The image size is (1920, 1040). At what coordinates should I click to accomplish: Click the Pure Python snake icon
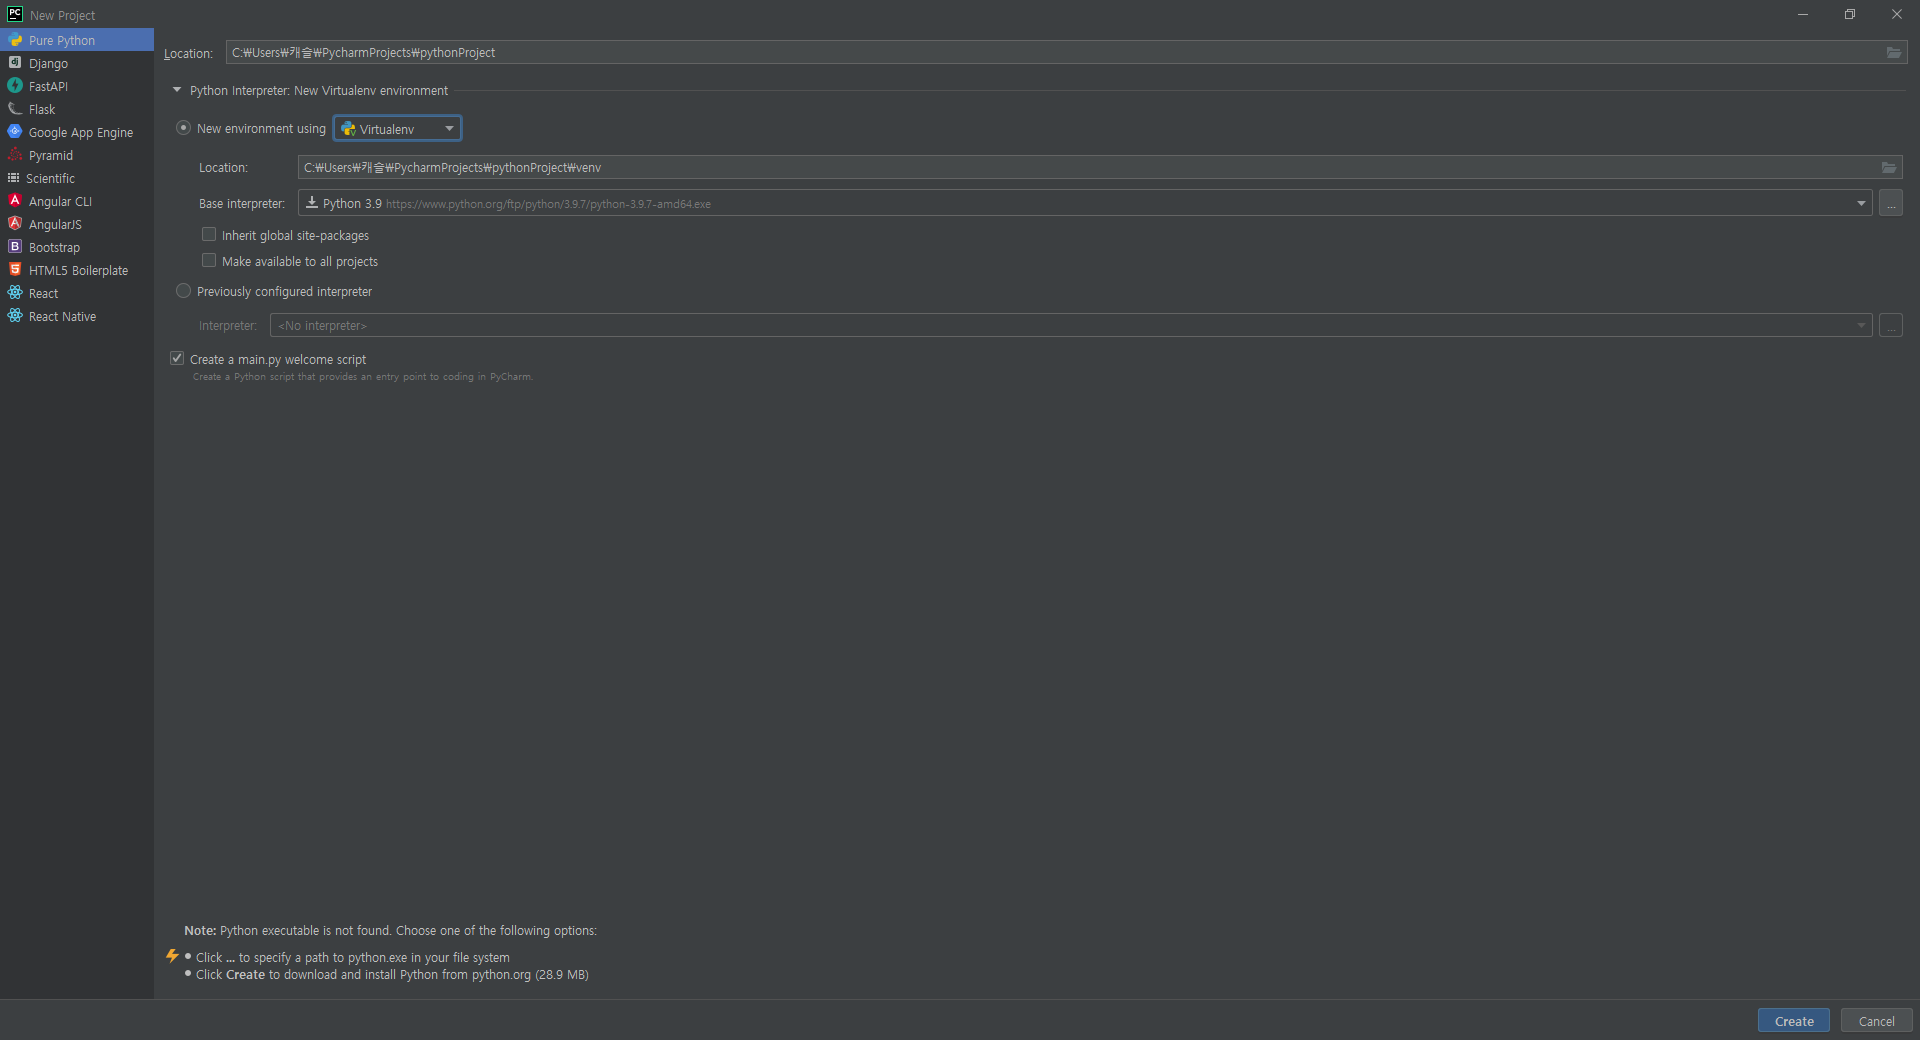coord(15,40)
